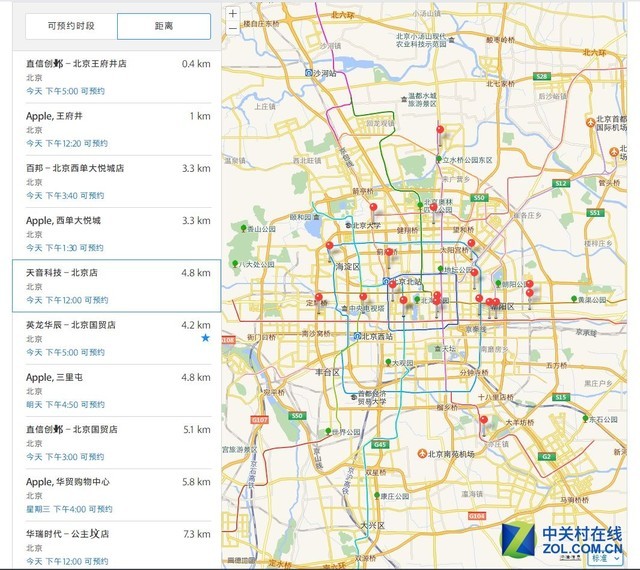Click the red pin right of 地坛公园
The width and height of the screenshot is (640, 570).
coord(474,272)
